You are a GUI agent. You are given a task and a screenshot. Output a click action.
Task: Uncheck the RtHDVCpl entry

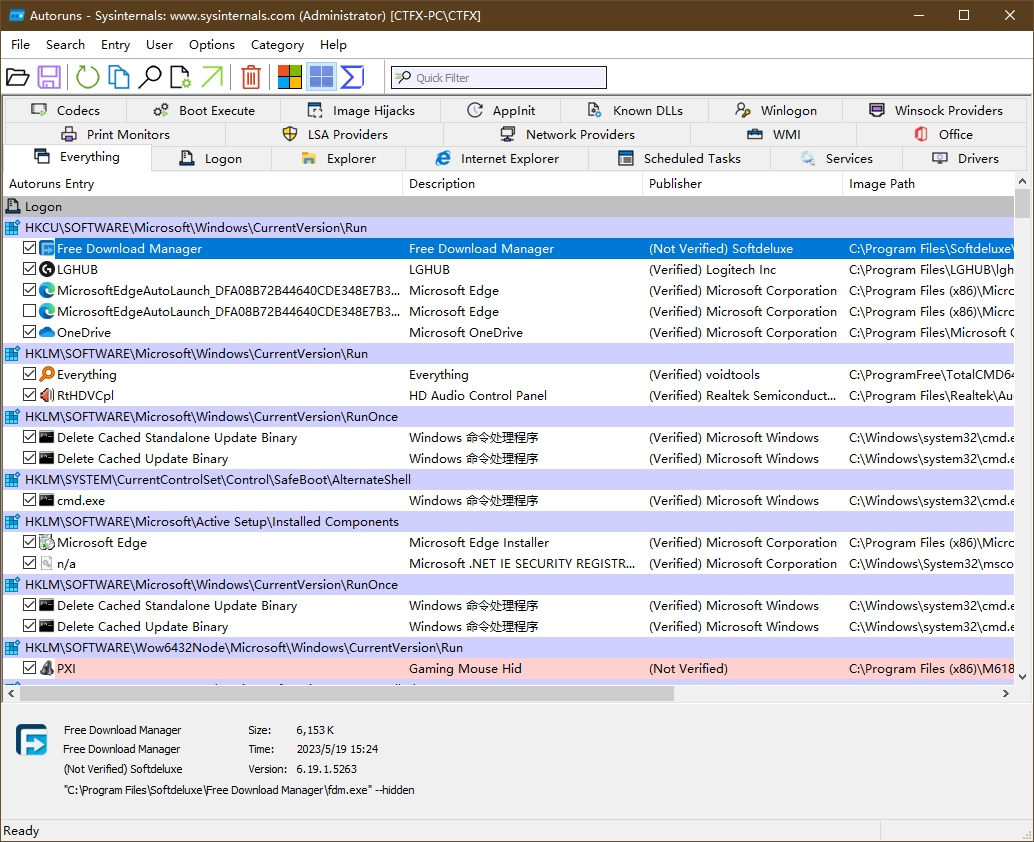coord(29,394)
